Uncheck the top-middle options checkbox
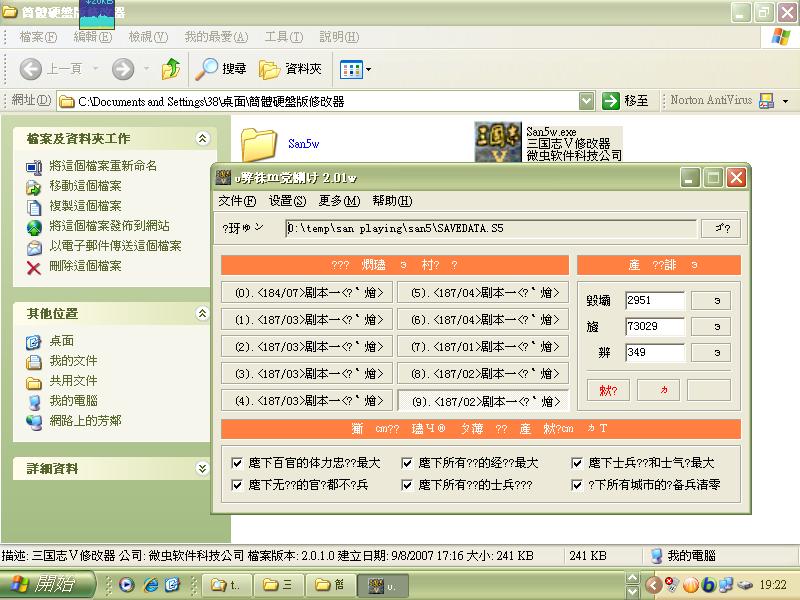The width and height of the screenshot is (800, 600). click(x=408, y=464)
